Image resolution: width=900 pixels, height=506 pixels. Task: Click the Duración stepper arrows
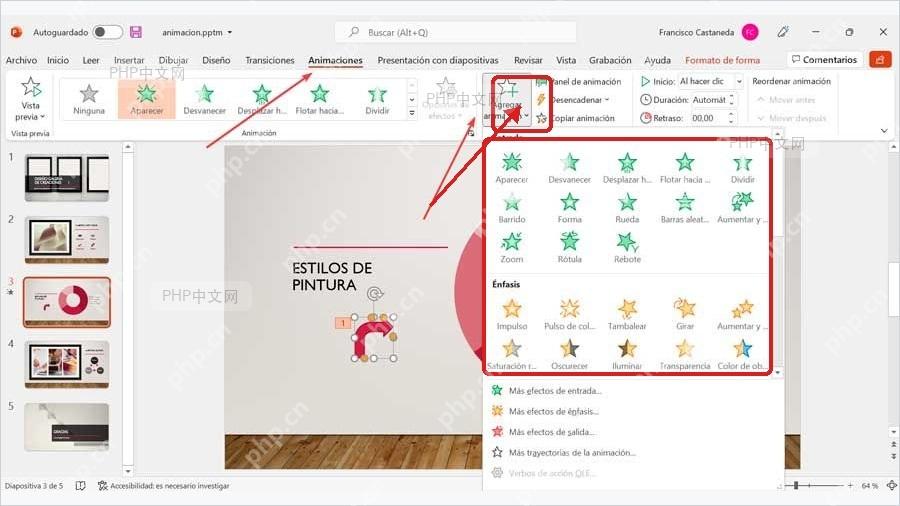731,100
